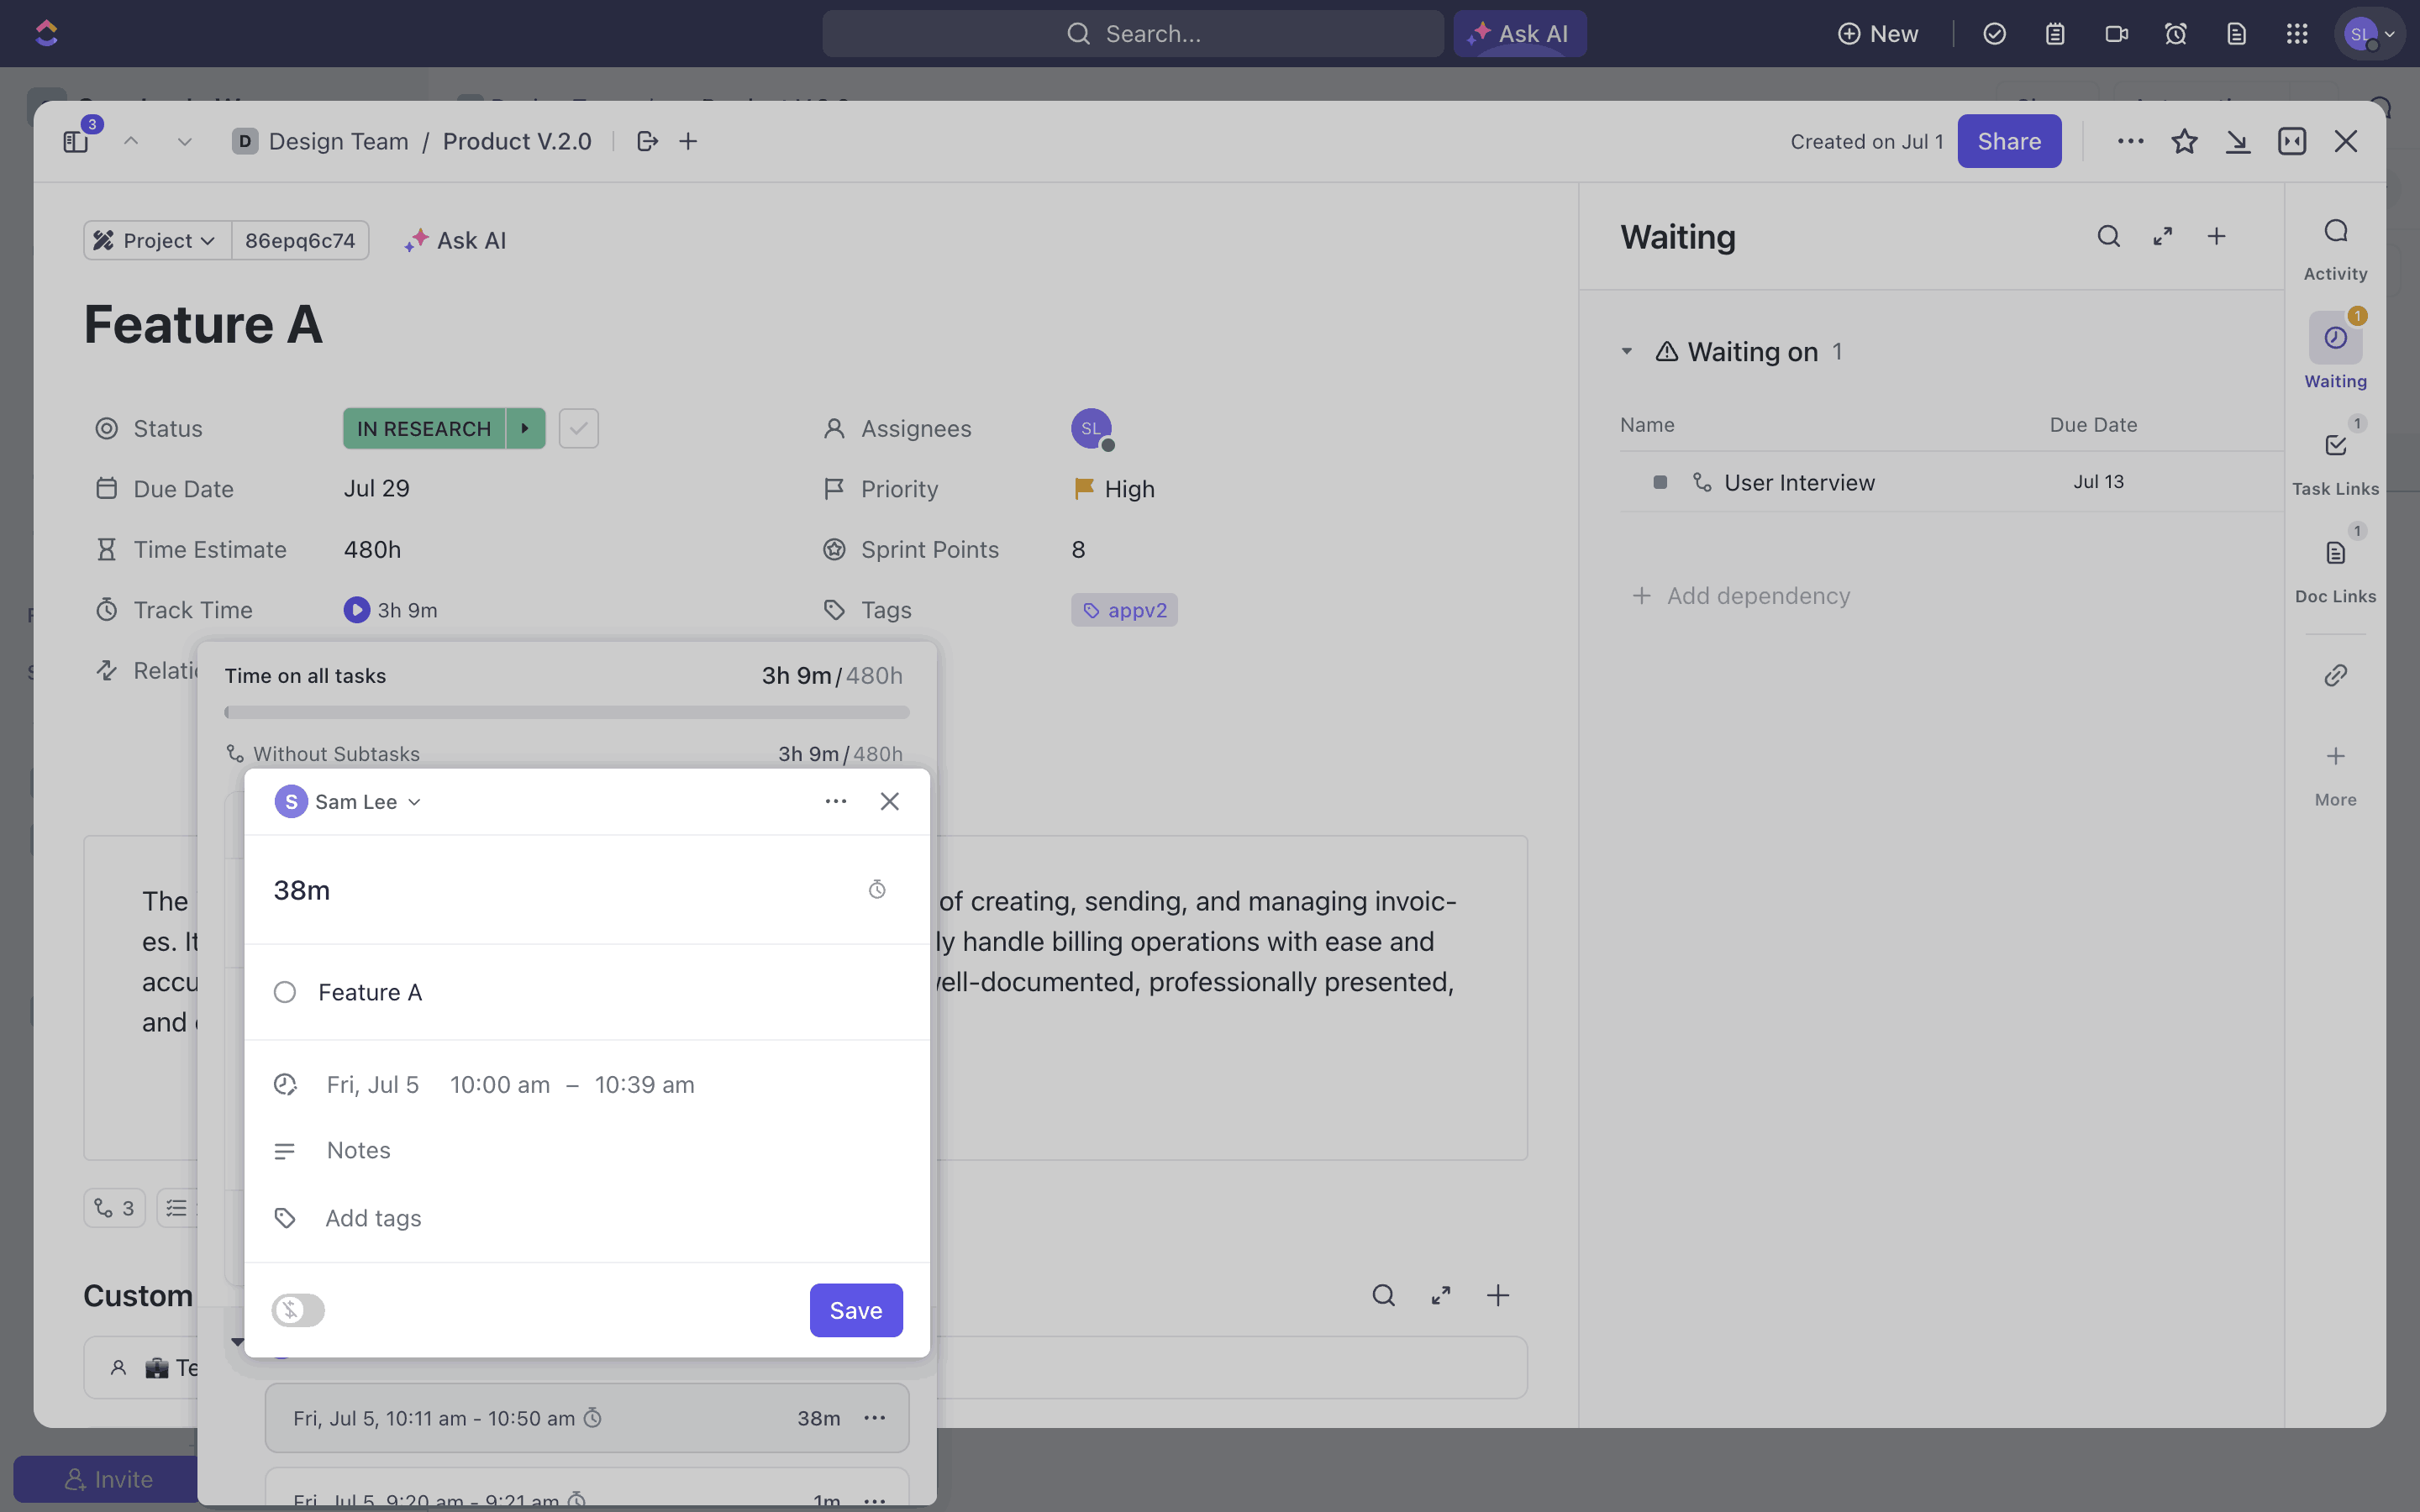Mark Feature A complete via circle
2420x1512 pixels.
pos(285,992)
